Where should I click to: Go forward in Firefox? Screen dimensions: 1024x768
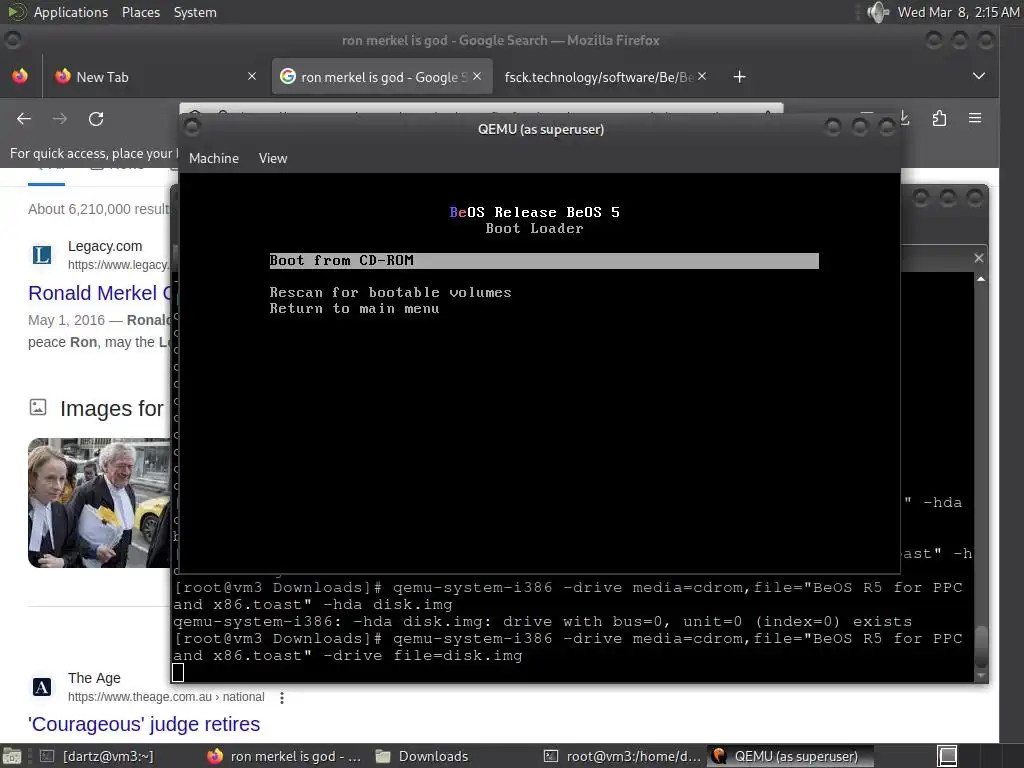pos(60,118)
